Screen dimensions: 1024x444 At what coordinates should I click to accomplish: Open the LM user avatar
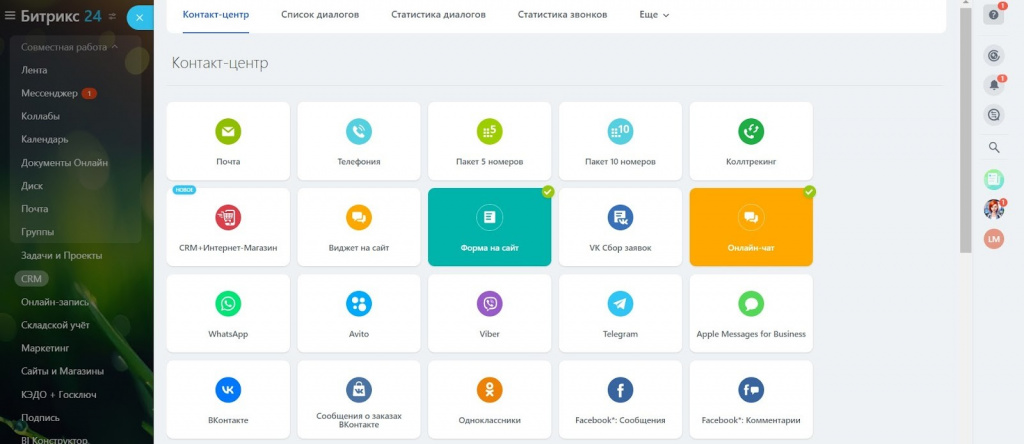994,239
